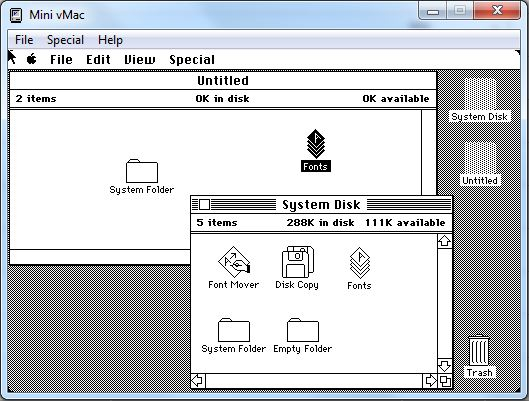The width and height of the screenshot is (529, 401).
Task: Select the Untitled disk desktop icon
Action: [480, 158]
